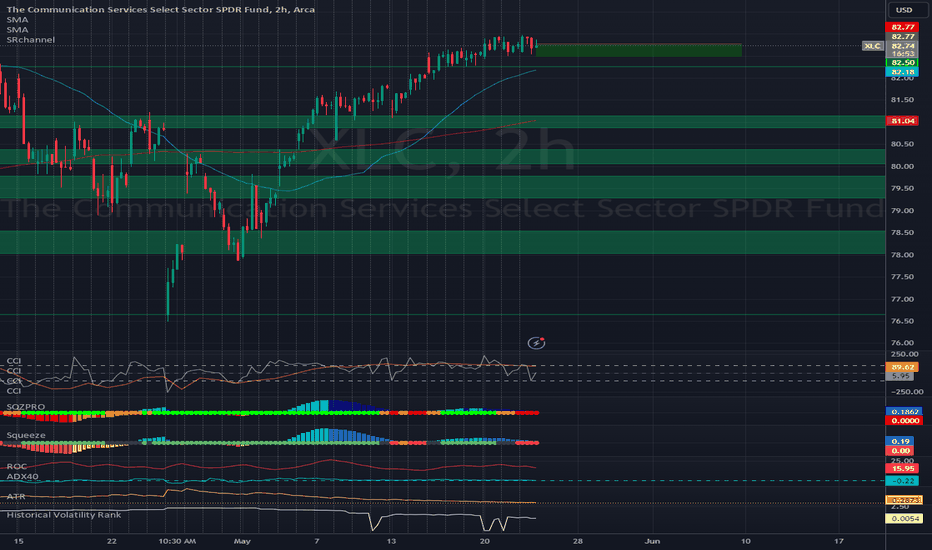This screenshot has height=550, width=932.
Task: Click the 28 date on time axis
Action: pos(577,541)
